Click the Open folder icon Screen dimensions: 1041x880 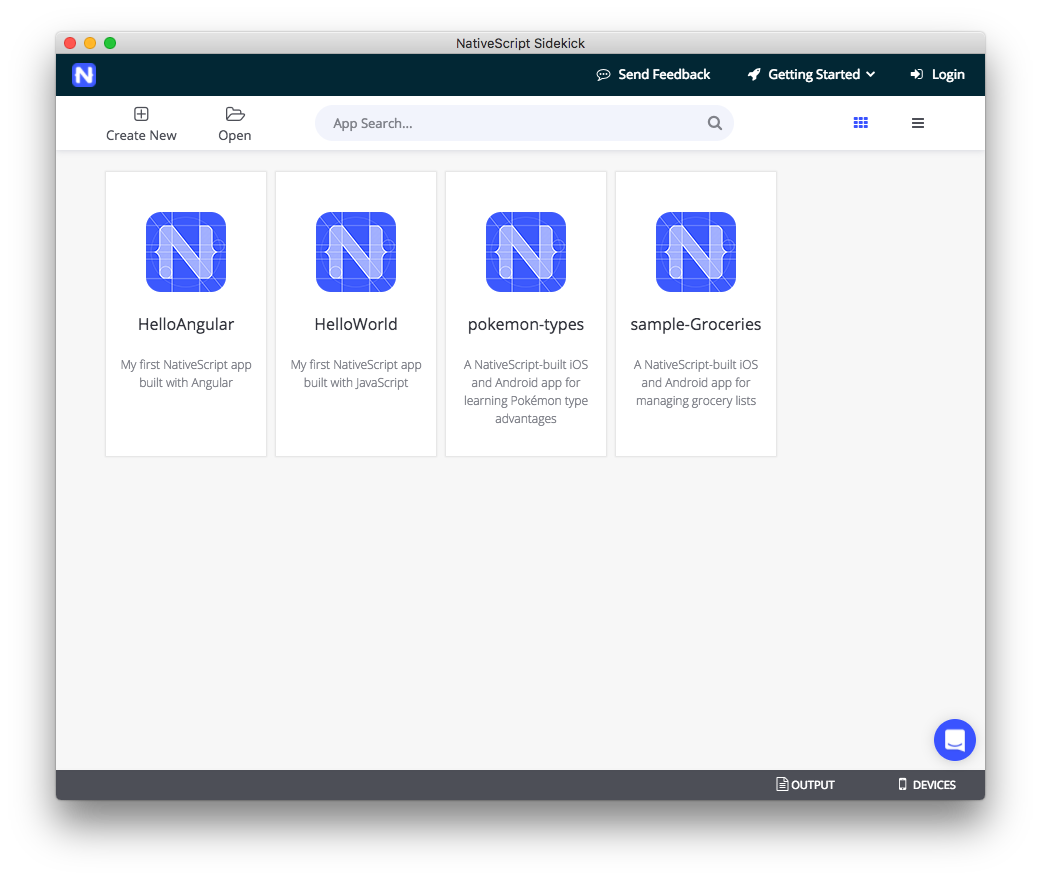click(235, 114)
